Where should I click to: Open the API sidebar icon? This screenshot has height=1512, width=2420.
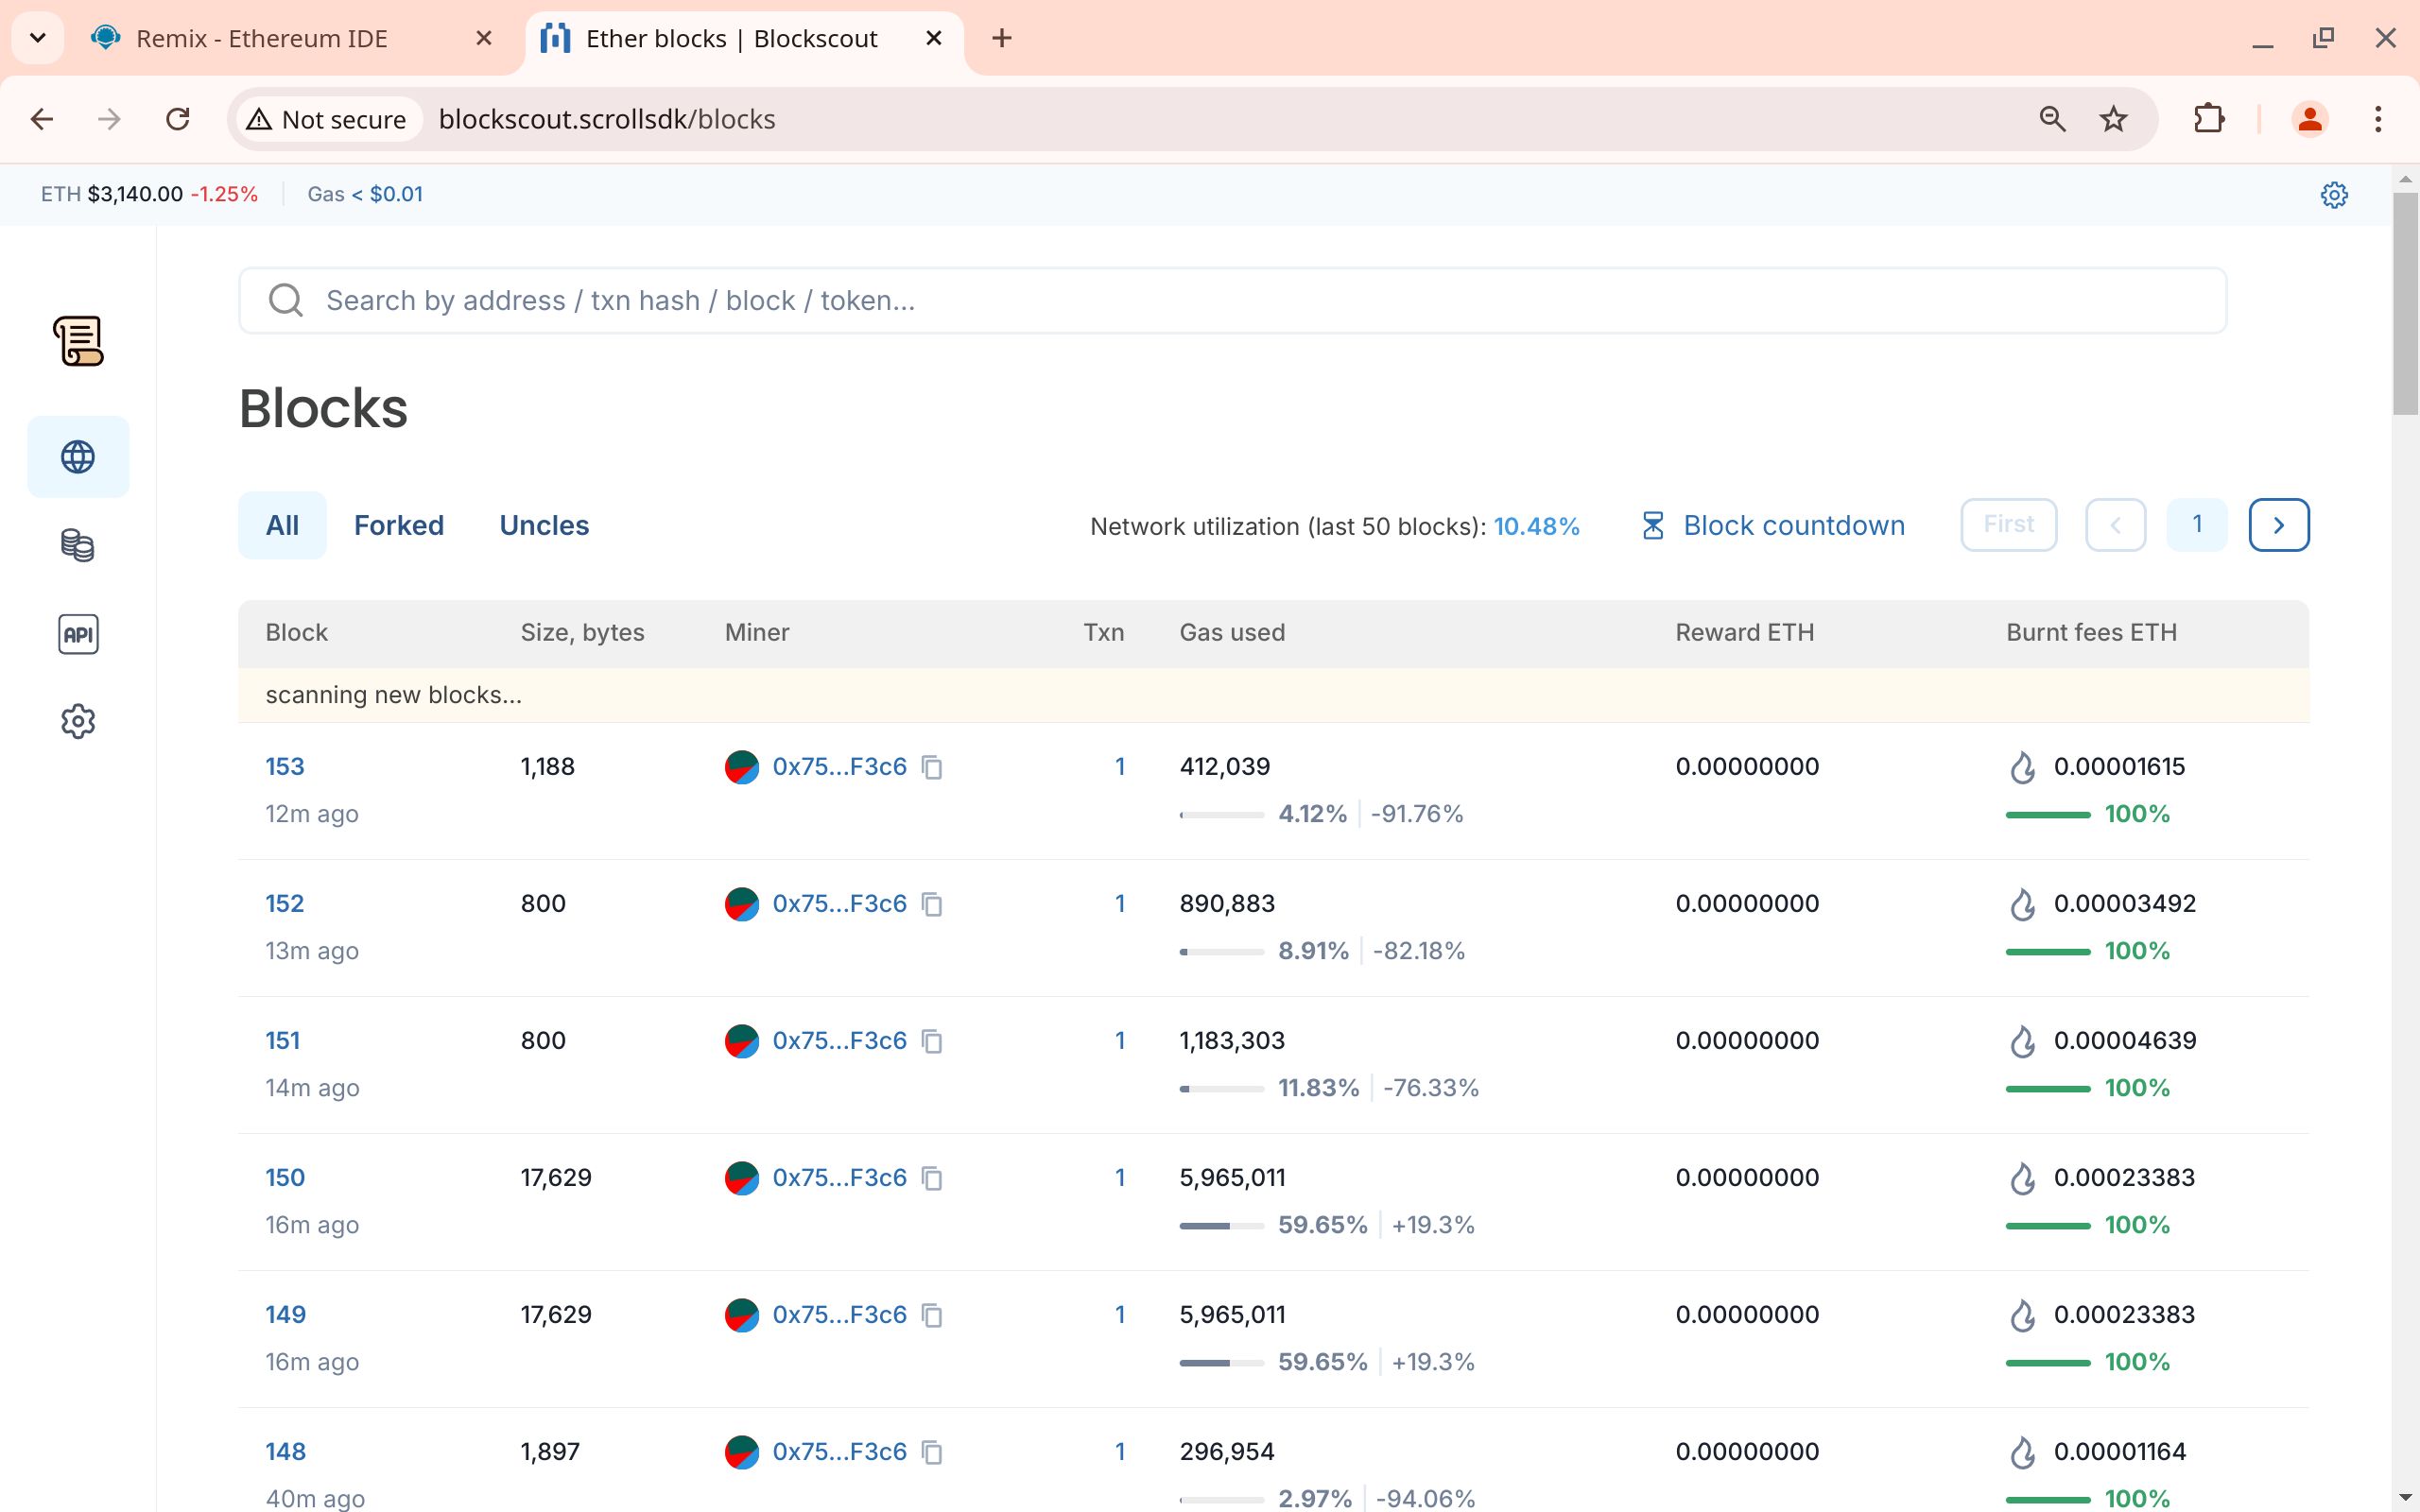click(x=78, y=634)
